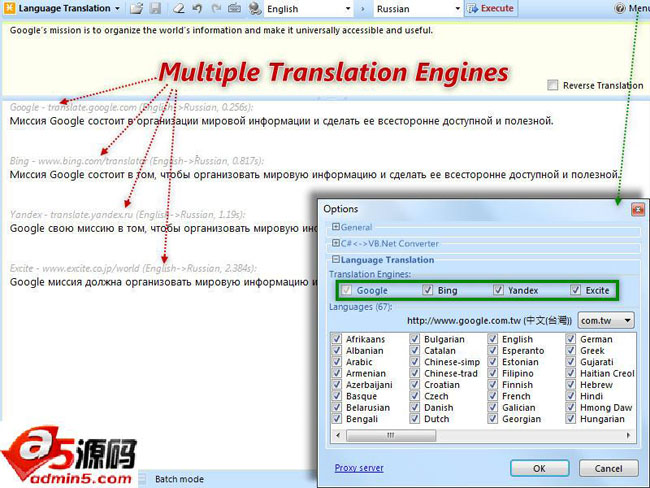Viewport: 650px width, 488px height.
Task: Uncheck the Croatian language
Action: tap(414, 384)
